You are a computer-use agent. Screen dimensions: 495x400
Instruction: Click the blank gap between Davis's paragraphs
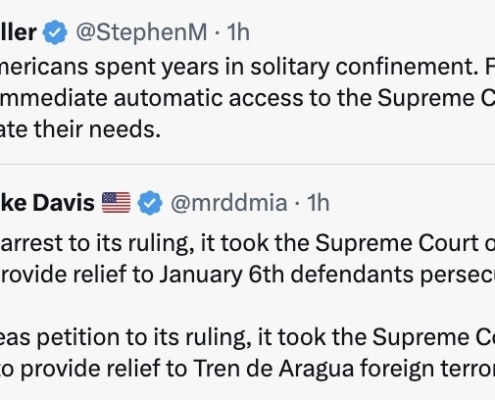pos(247,306)
